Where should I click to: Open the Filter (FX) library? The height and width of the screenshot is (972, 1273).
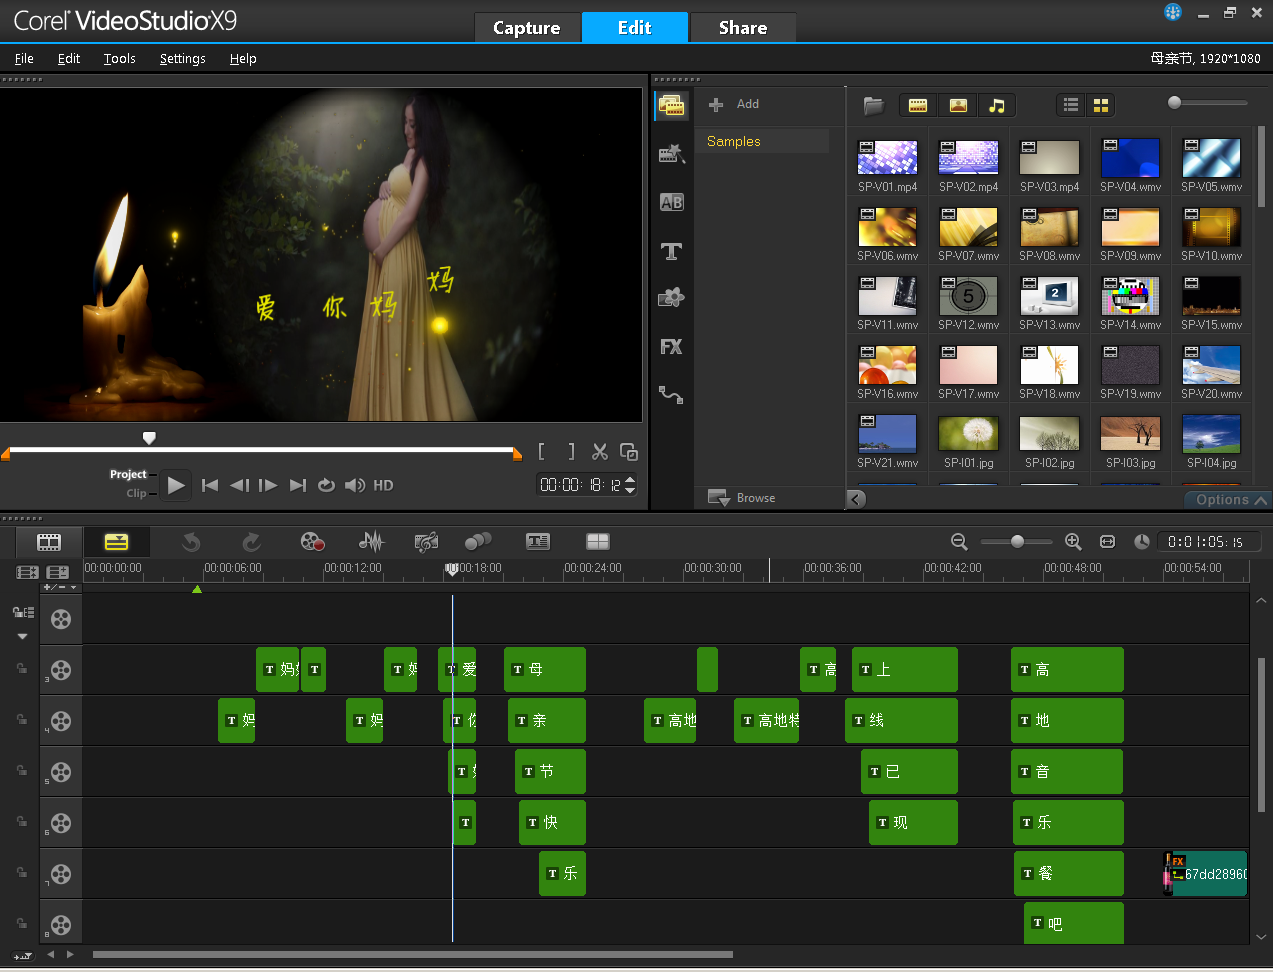pos(671,347)
